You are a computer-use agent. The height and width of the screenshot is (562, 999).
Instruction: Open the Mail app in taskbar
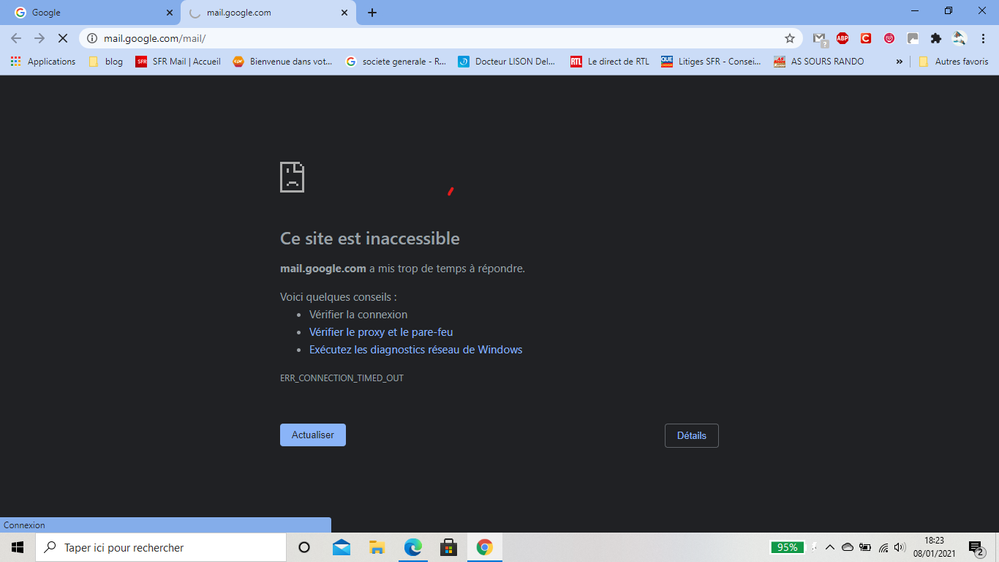pyautogui.click(x=341, y=547)
